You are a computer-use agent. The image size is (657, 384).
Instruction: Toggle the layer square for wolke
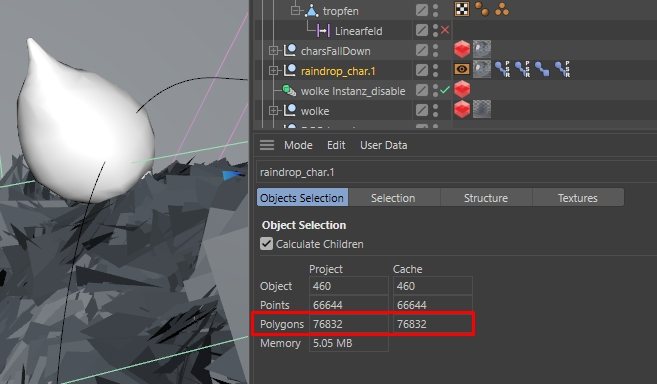click(422, 110)
